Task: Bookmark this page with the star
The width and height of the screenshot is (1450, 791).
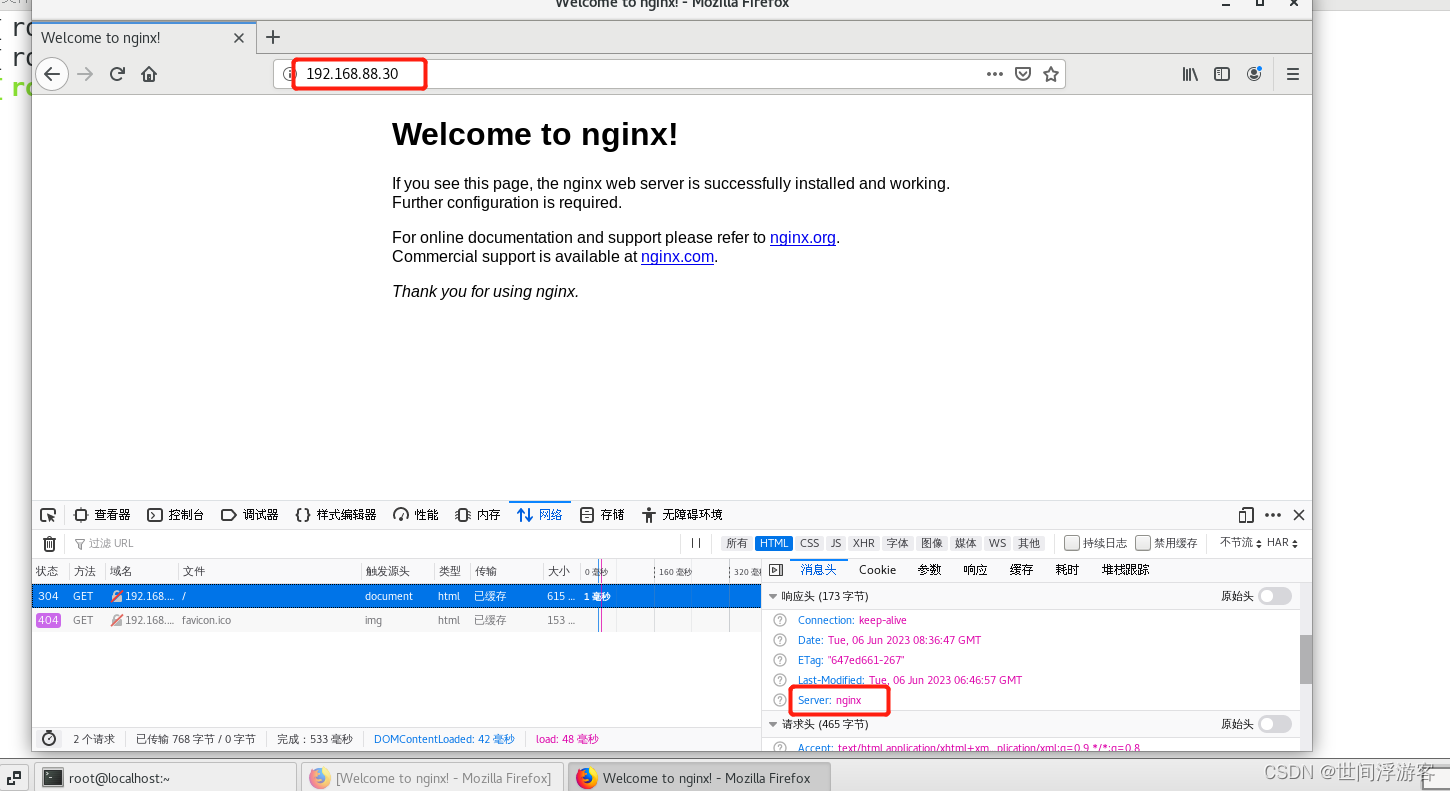Action: tap(1051, 74)
